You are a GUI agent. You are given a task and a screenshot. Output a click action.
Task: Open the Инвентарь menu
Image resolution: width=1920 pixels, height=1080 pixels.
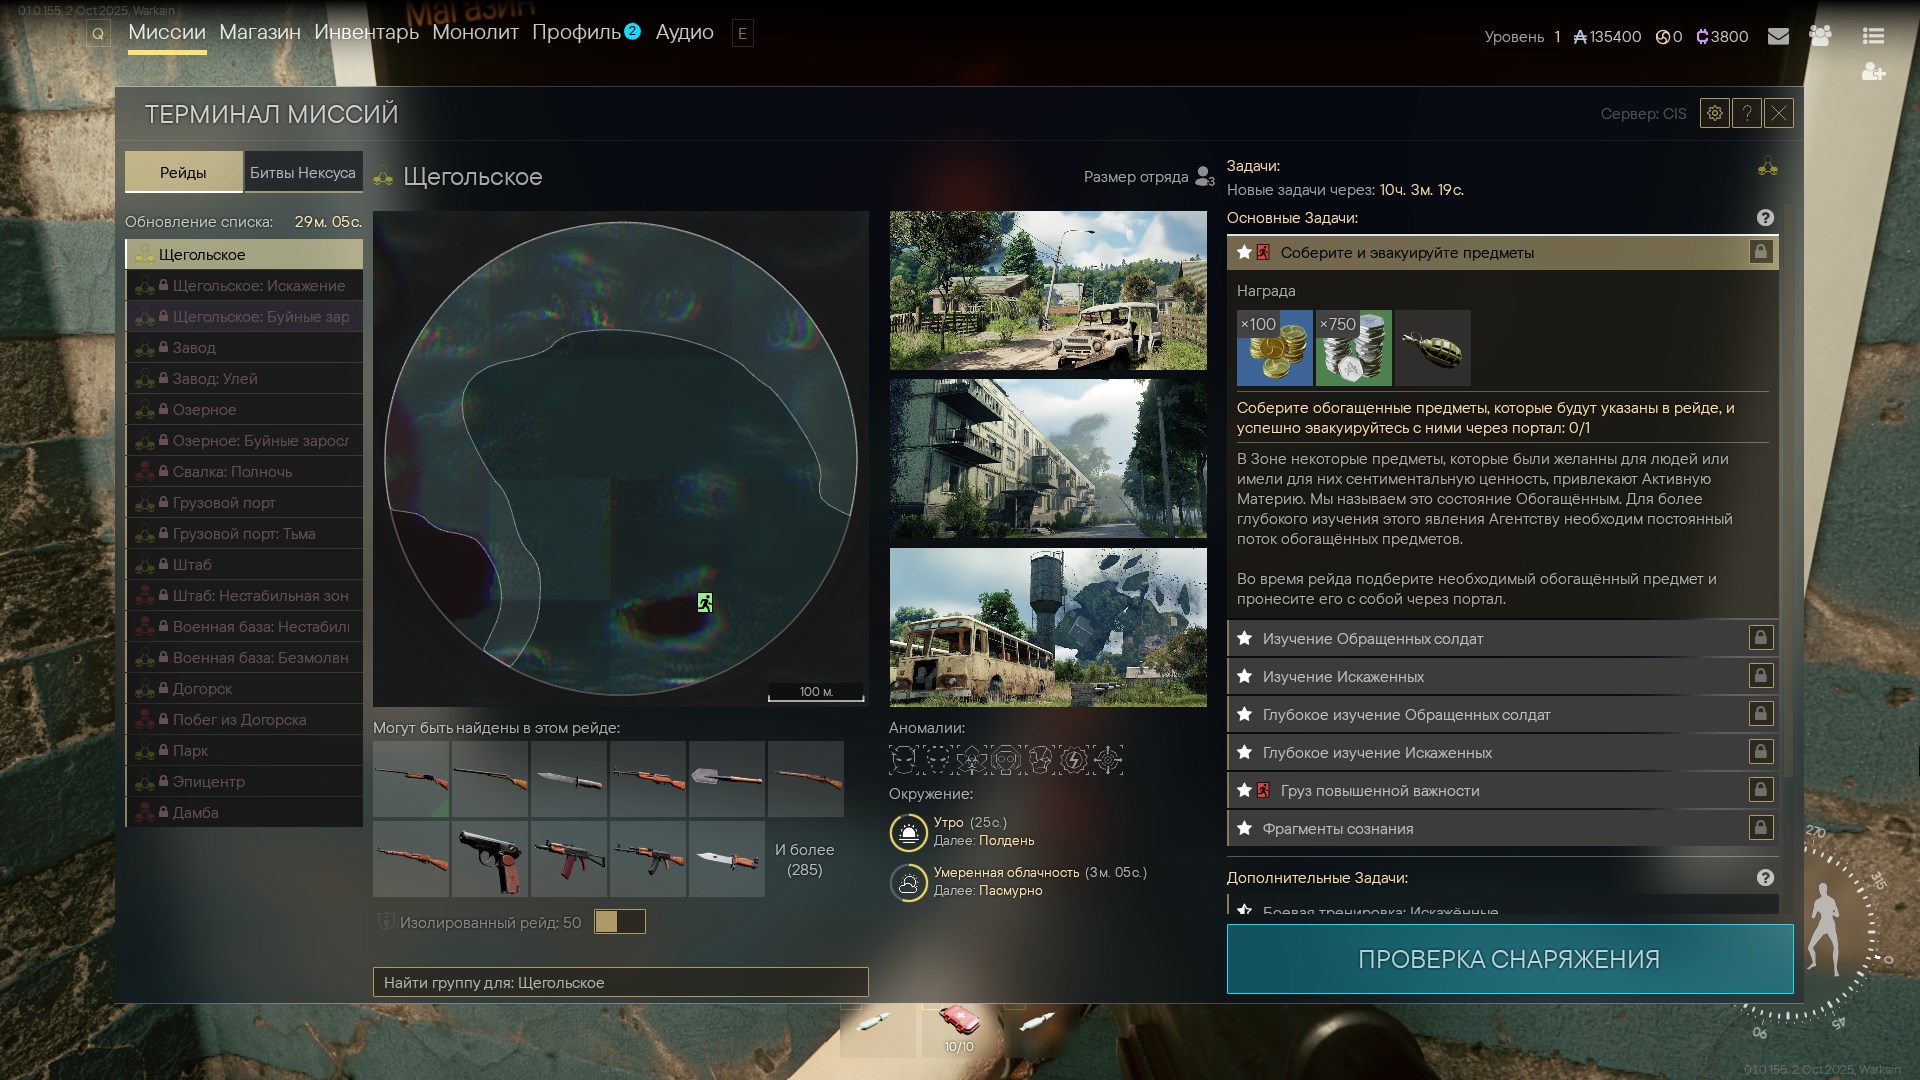pos(366,33)
